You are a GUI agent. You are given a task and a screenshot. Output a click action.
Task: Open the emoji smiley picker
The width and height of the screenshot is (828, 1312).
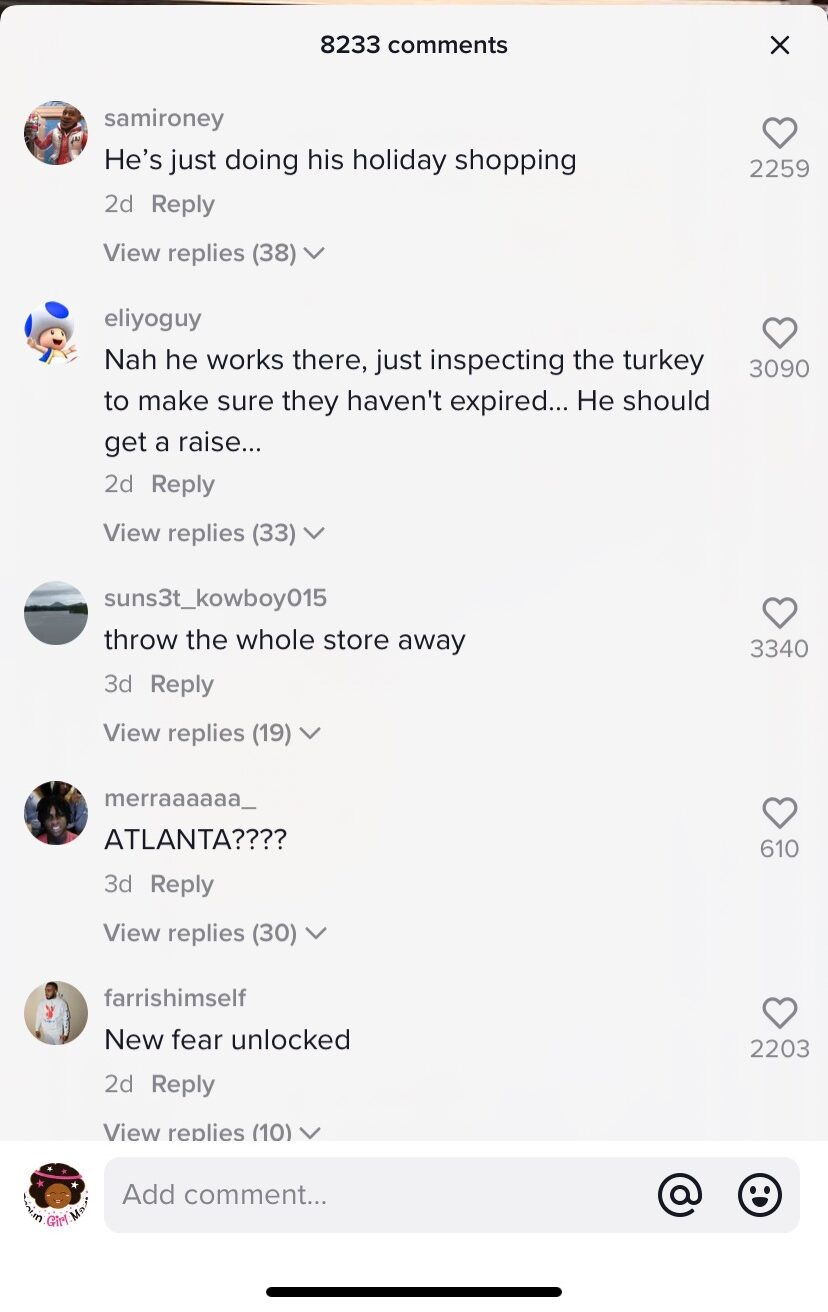[760, 1194]
